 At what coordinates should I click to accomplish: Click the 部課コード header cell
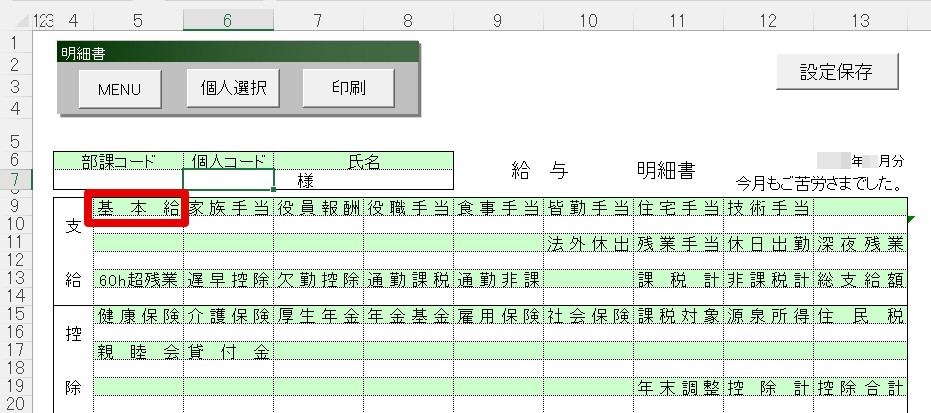pos(118,161)
